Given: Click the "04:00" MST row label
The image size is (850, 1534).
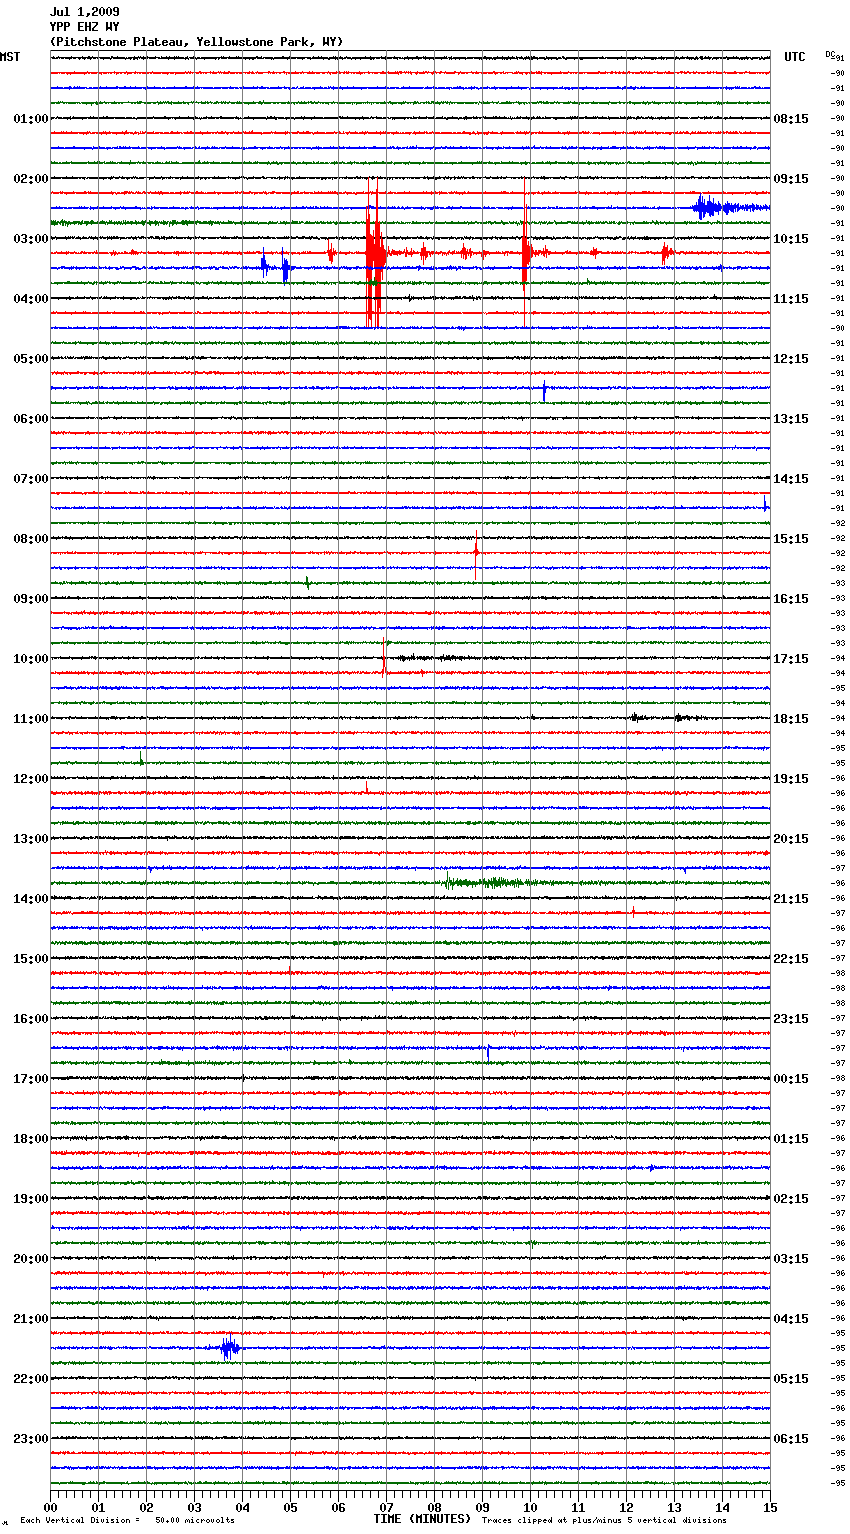Looking at the screenshot, I should [31, 298].
